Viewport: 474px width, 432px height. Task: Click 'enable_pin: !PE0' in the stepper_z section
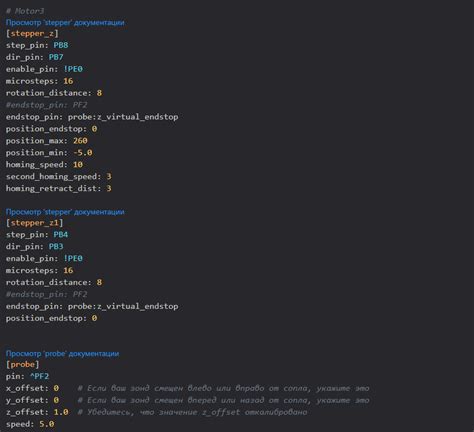click(x=44, y=69)
